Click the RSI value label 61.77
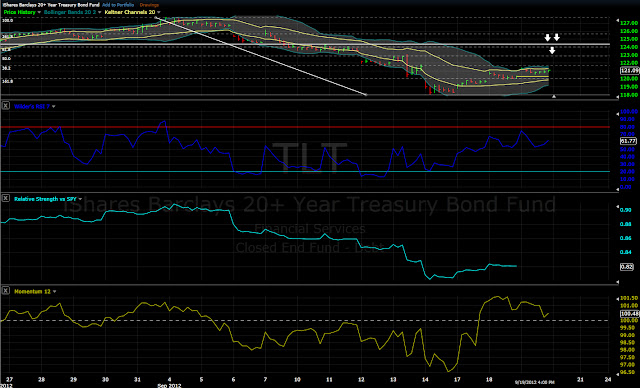This screenshot has height=388, width=640. [x=628, y=141]
